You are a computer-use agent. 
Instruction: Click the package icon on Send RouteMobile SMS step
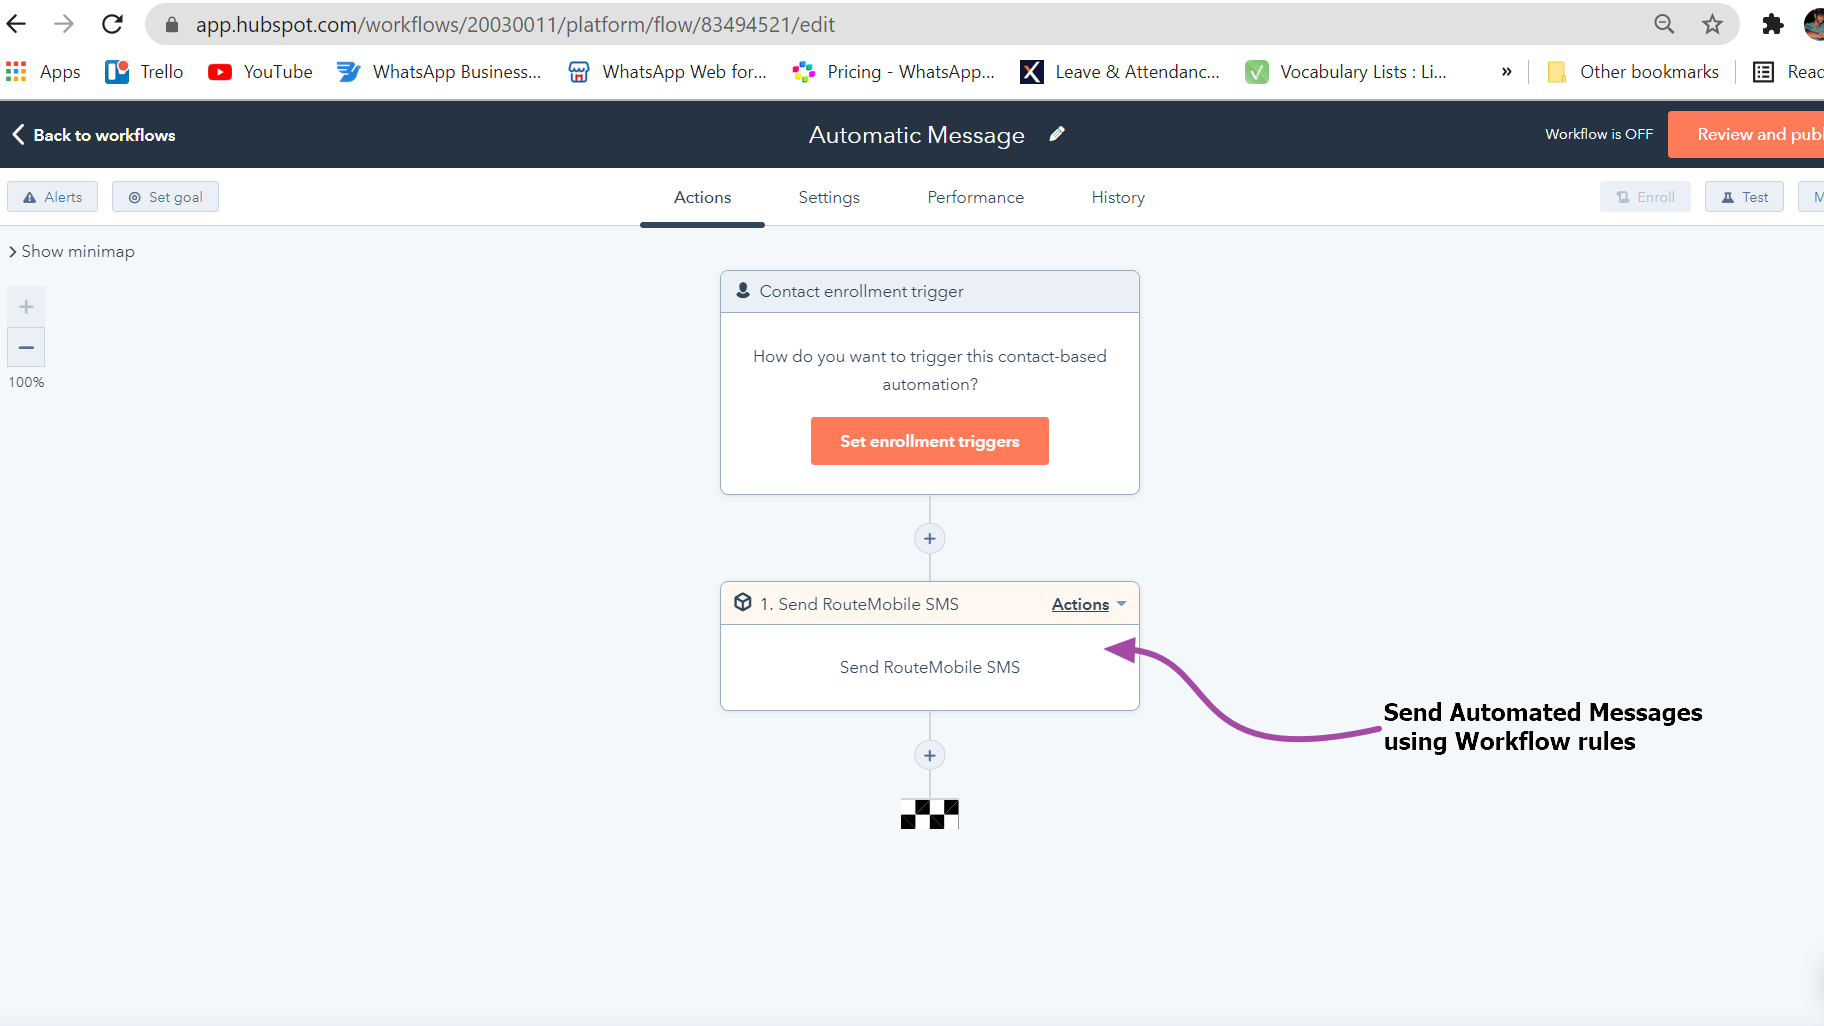coord(743,602)
